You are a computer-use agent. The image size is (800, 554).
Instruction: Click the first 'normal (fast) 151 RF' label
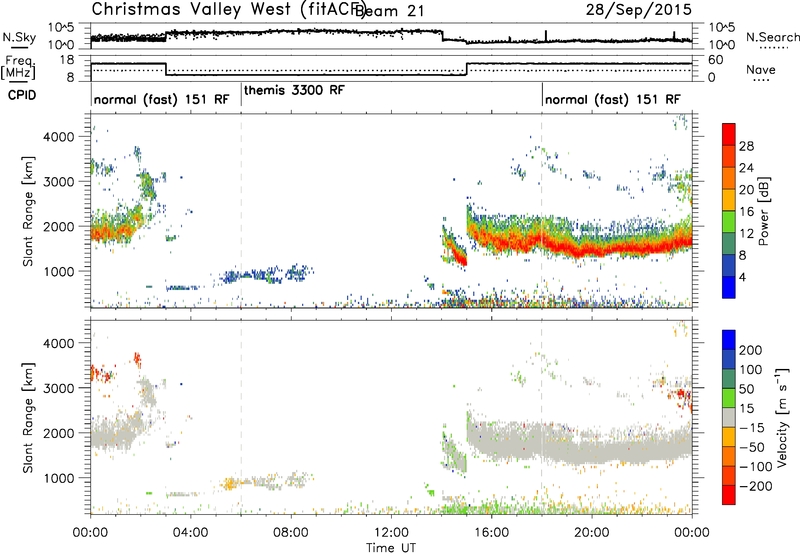click(161, 99)
